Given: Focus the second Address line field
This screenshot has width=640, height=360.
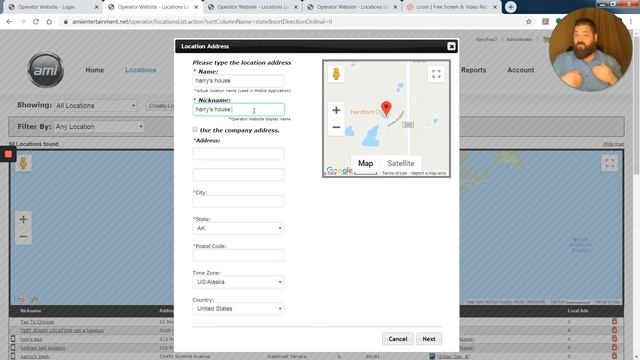Looking at the screenshot, I should (238, 175).
